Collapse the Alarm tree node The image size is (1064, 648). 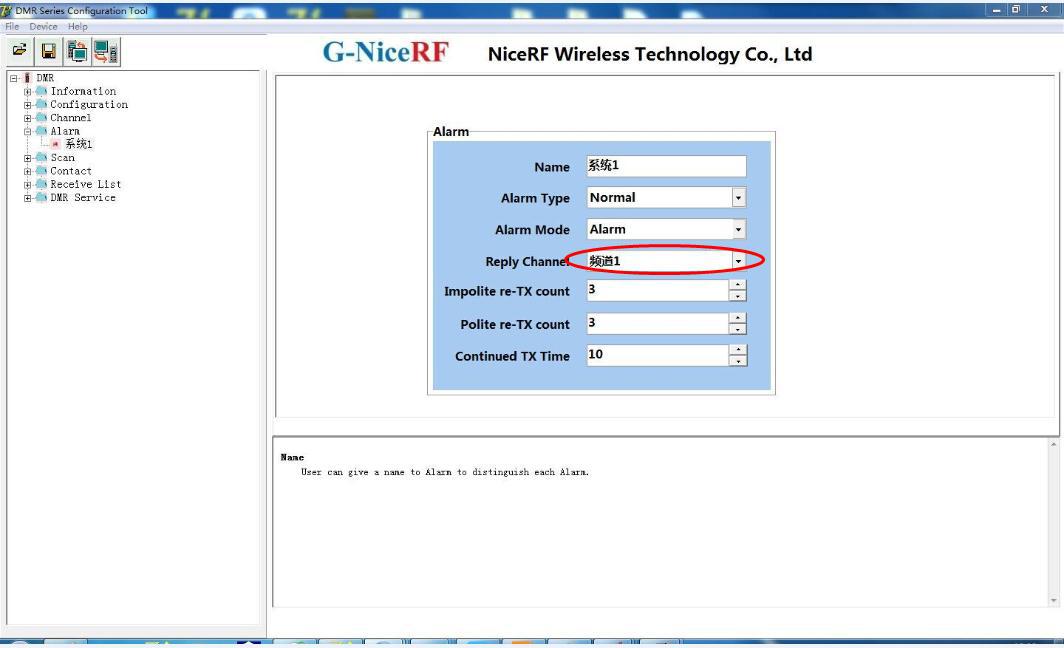pyautogui.click(x=28, y=131)
